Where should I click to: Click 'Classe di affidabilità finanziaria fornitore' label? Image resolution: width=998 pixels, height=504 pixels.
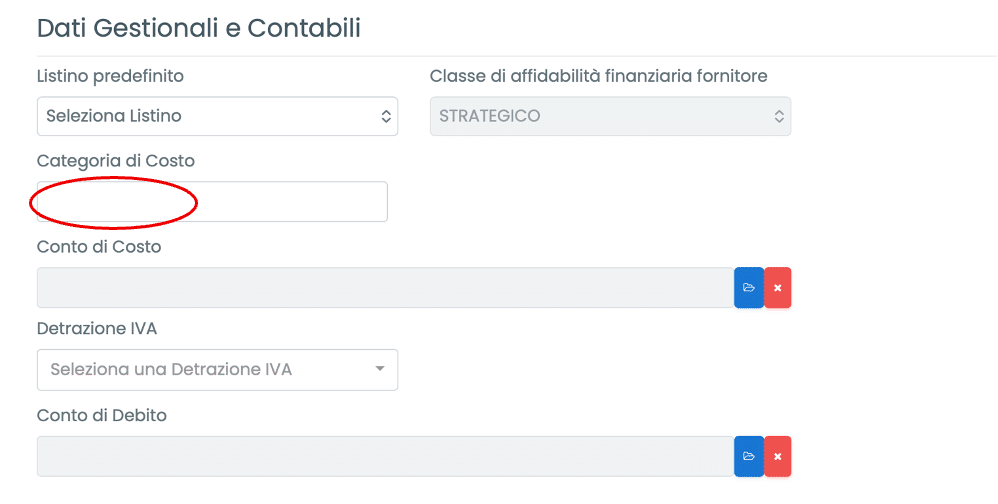click(x=598, y=76)
